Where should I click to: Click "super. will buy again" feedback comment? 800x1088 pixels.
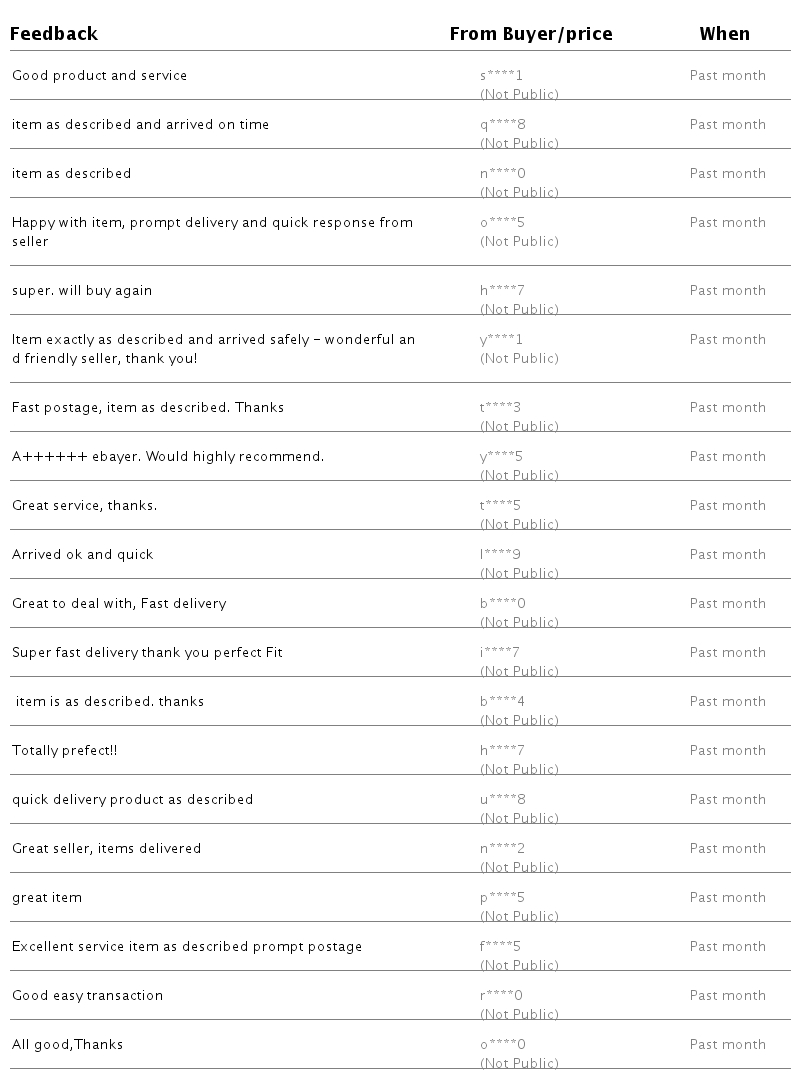82,291
